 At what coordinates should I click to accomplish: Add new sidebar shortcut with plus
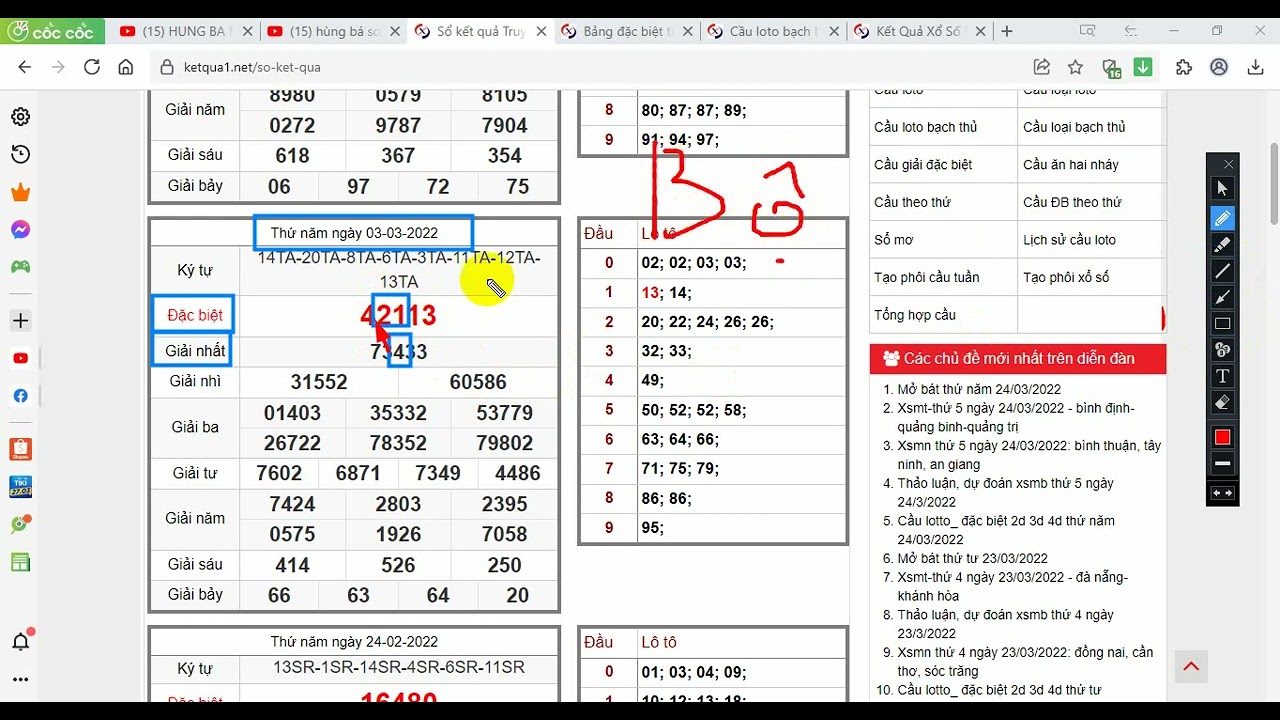[x=20, y=321]
